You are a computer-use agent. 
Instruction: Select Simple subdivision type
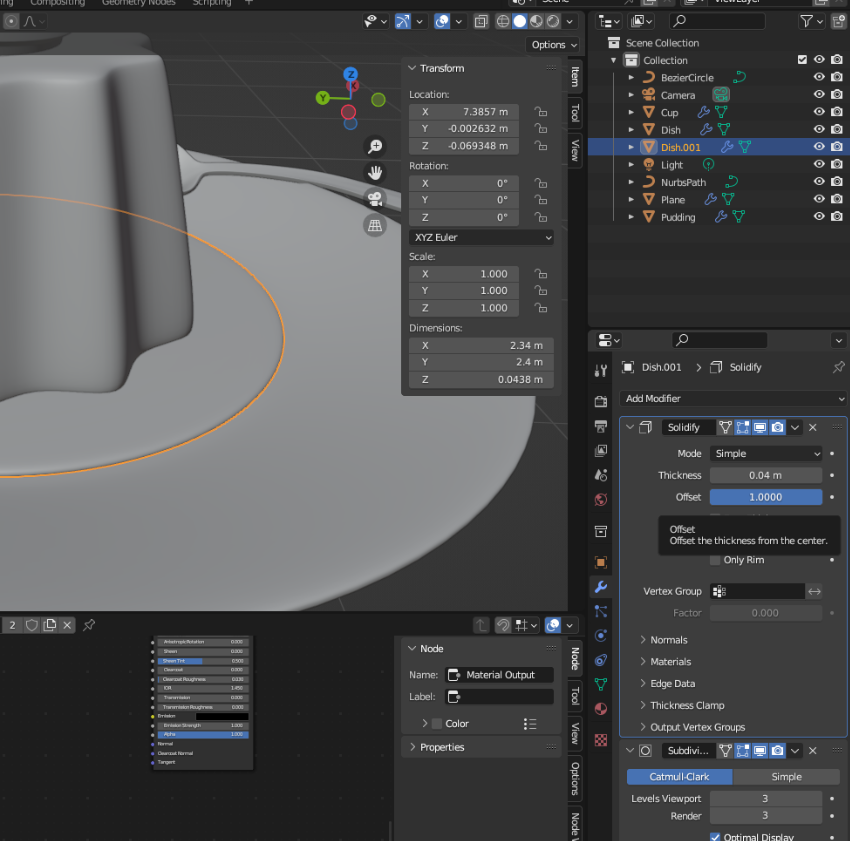[786, 776]
